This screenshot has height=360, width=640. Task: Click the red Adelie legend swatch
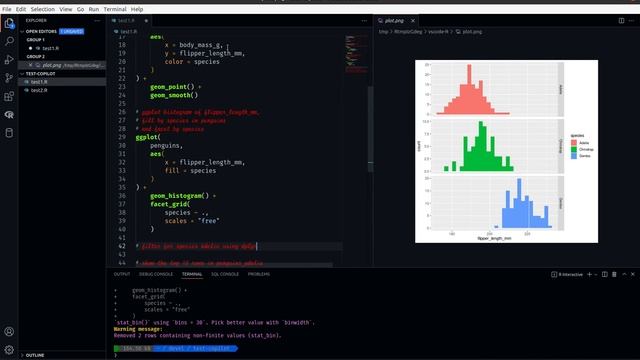pos(573,143)
